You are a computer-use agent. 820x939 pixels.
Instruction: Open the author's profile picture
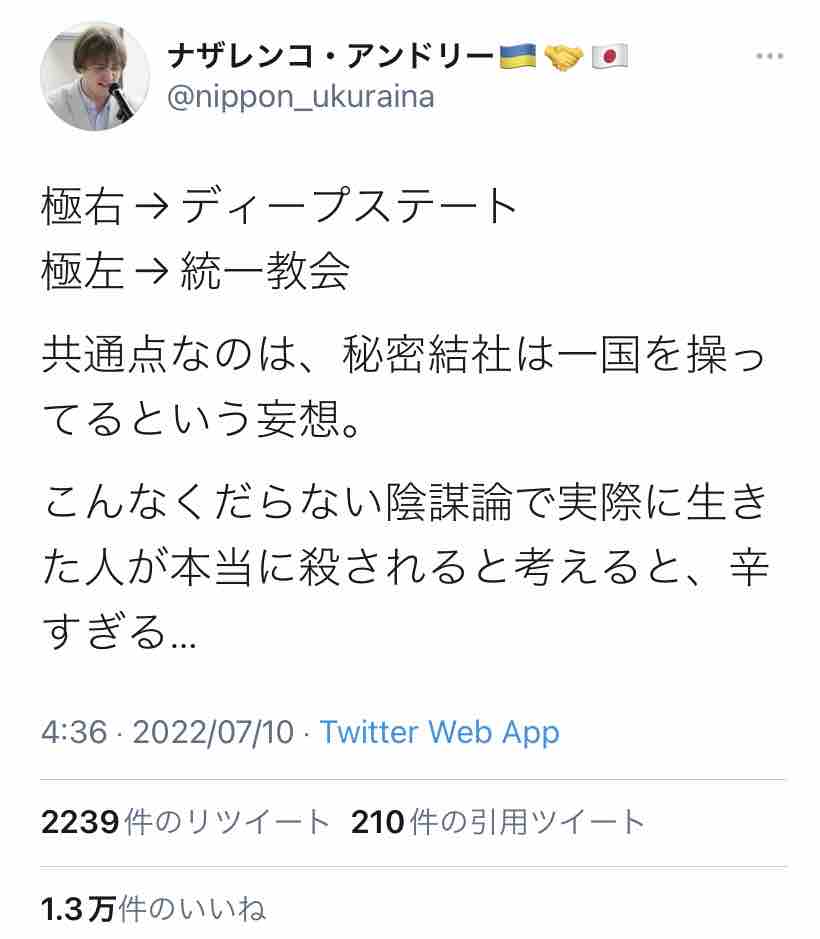(95, 77)
